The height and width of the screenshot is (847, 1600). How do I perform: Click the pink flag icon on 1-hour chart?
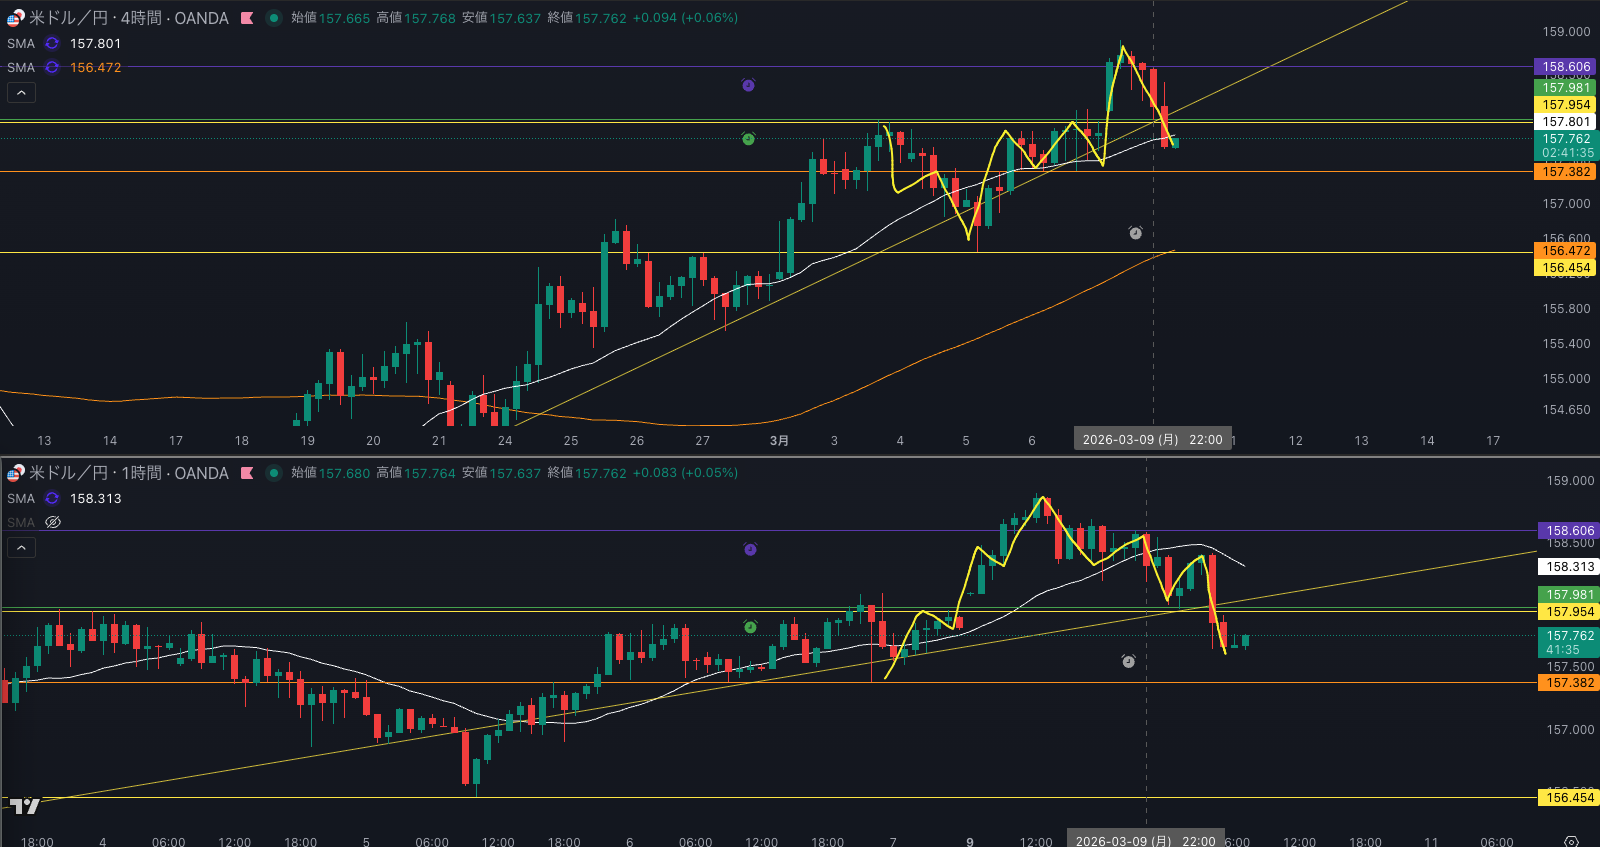(247, 473)
